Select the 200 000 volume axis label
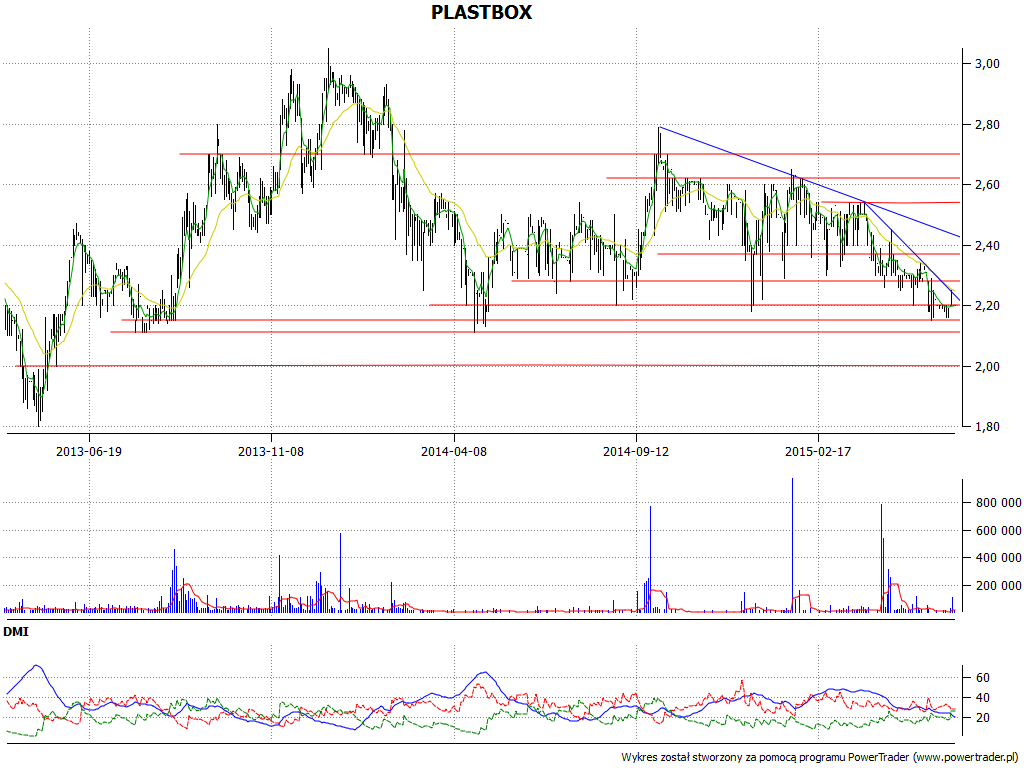Screen dimensions: 1024x768 [x=999, y=586]
